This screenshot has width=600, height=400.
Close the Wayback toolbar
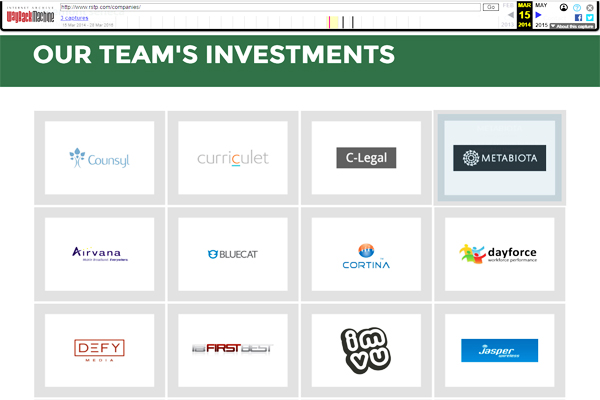click(591, 7)
